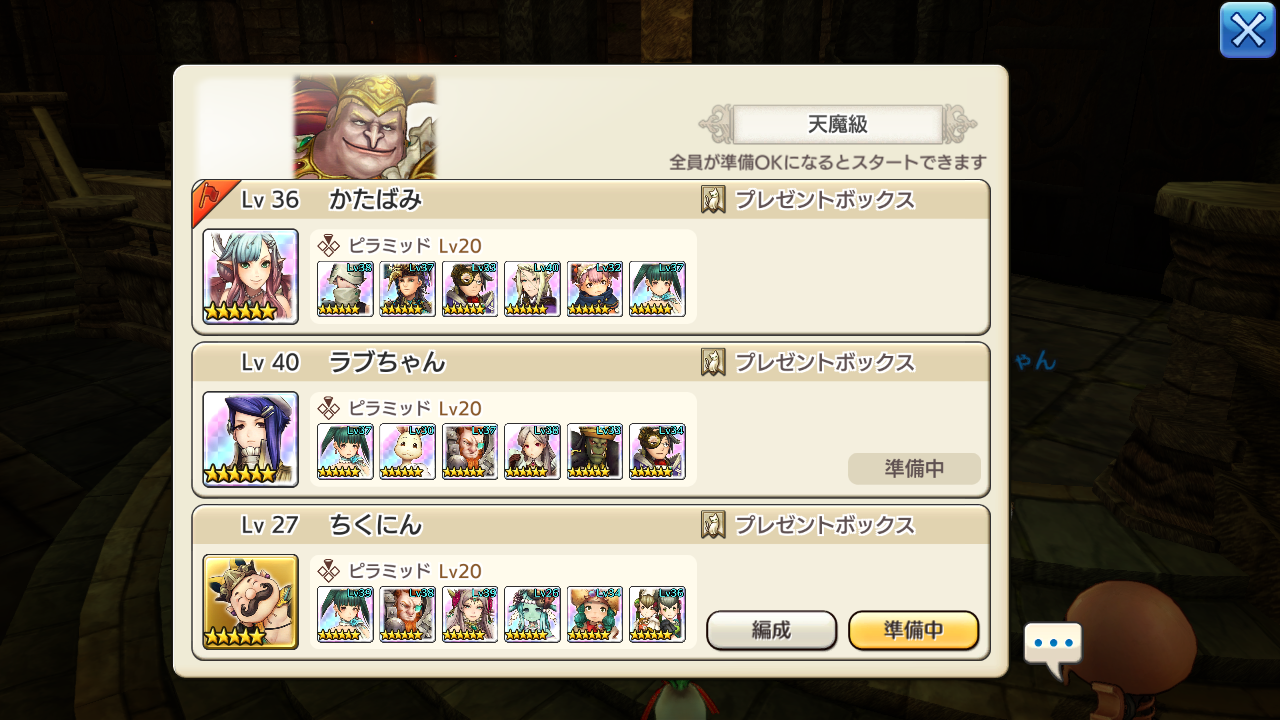
Task: Click the orange 準備中 ready button
Action: coord(913,630)
